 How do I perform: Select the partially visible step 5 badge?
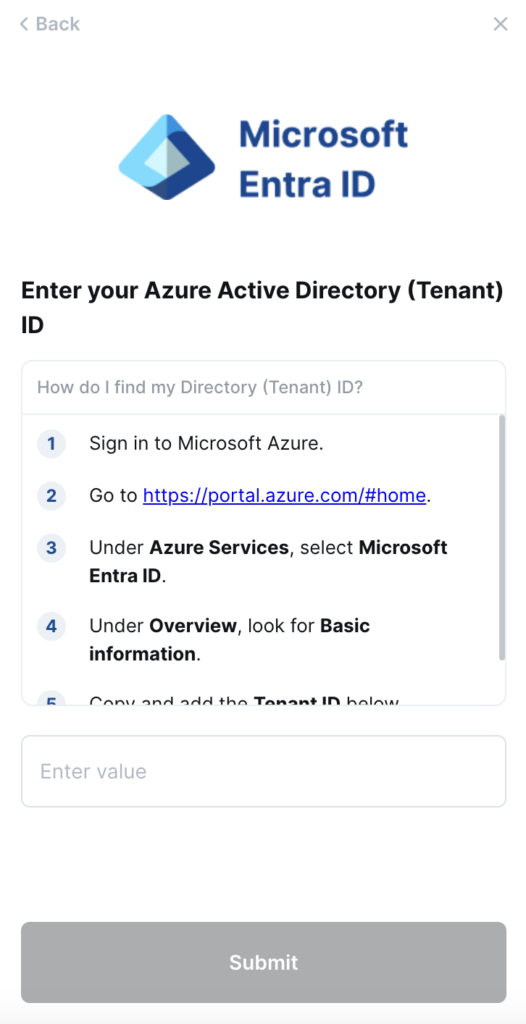coord(51,699)
